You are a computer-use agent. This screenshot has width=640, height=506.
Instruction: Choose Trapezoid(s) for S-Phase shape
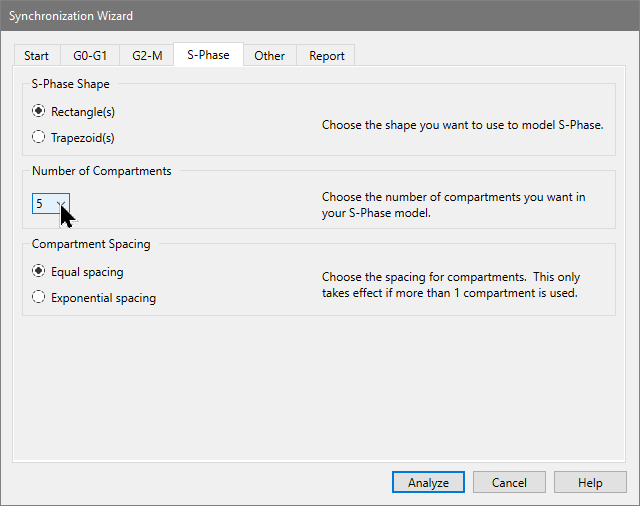coord(73,137)
